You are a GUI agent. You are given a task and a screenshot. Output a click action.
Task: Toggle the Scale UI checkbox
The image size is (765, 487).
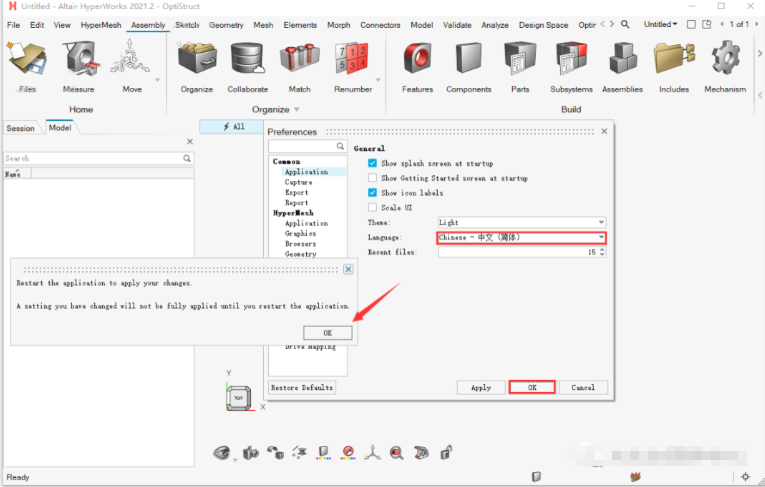pyautogui.click(x=373, y=207)
